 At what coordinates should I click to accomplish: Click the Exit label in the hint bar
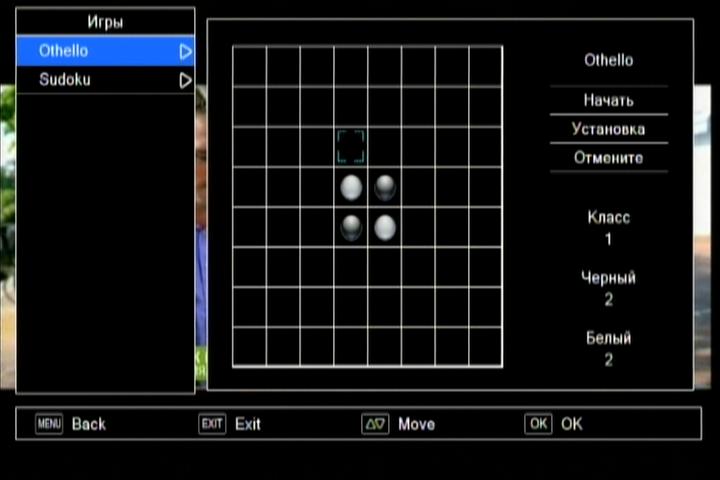coord(248,424)
